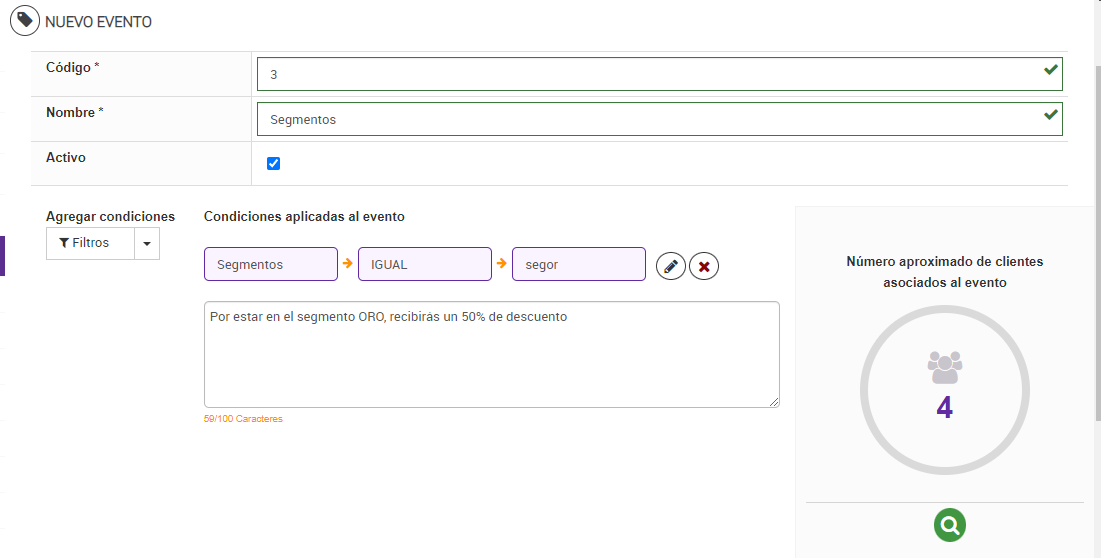Click the green magnifier search icon
The height and width of the screenshot is (558, 1101).
click(x=950, y=524)
